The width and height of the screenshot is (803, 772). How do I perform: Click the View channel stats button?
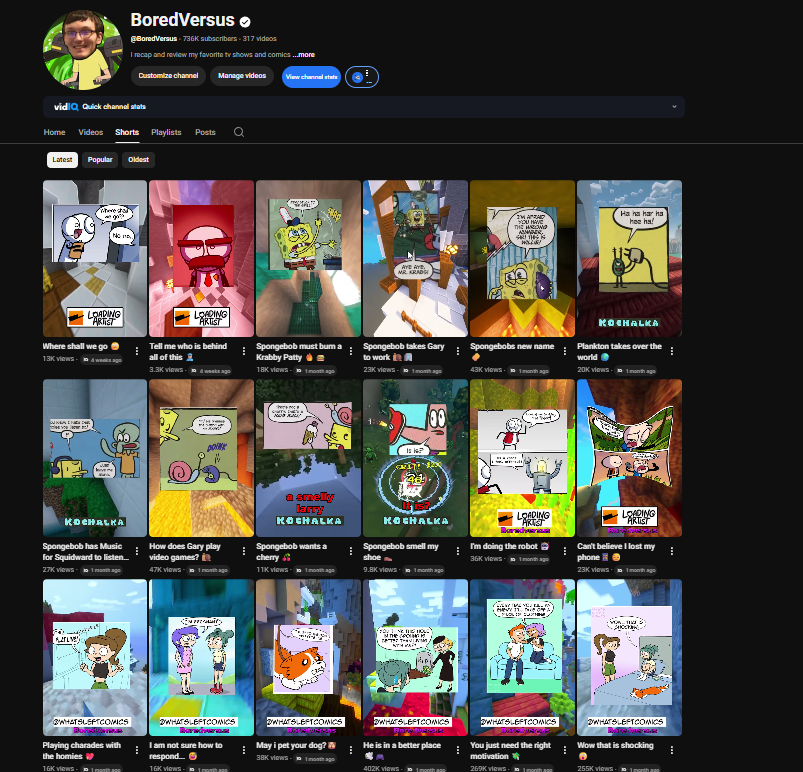311,77
